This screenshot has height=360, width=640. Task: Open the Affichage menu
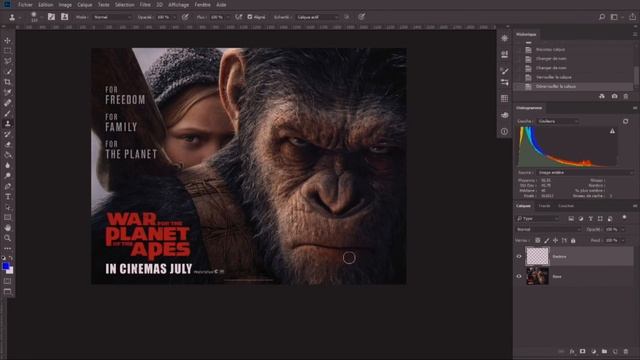[x=178, y=5]
